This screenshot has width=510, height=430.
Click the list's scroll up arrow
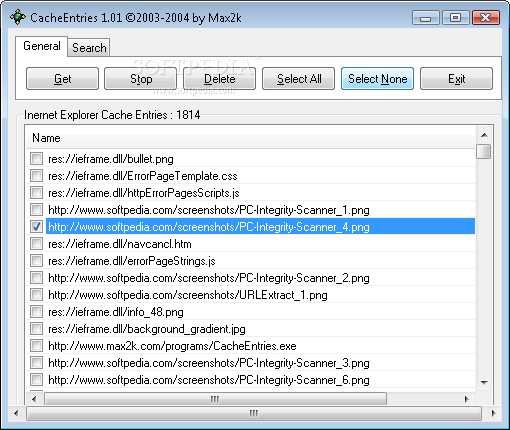484,135
